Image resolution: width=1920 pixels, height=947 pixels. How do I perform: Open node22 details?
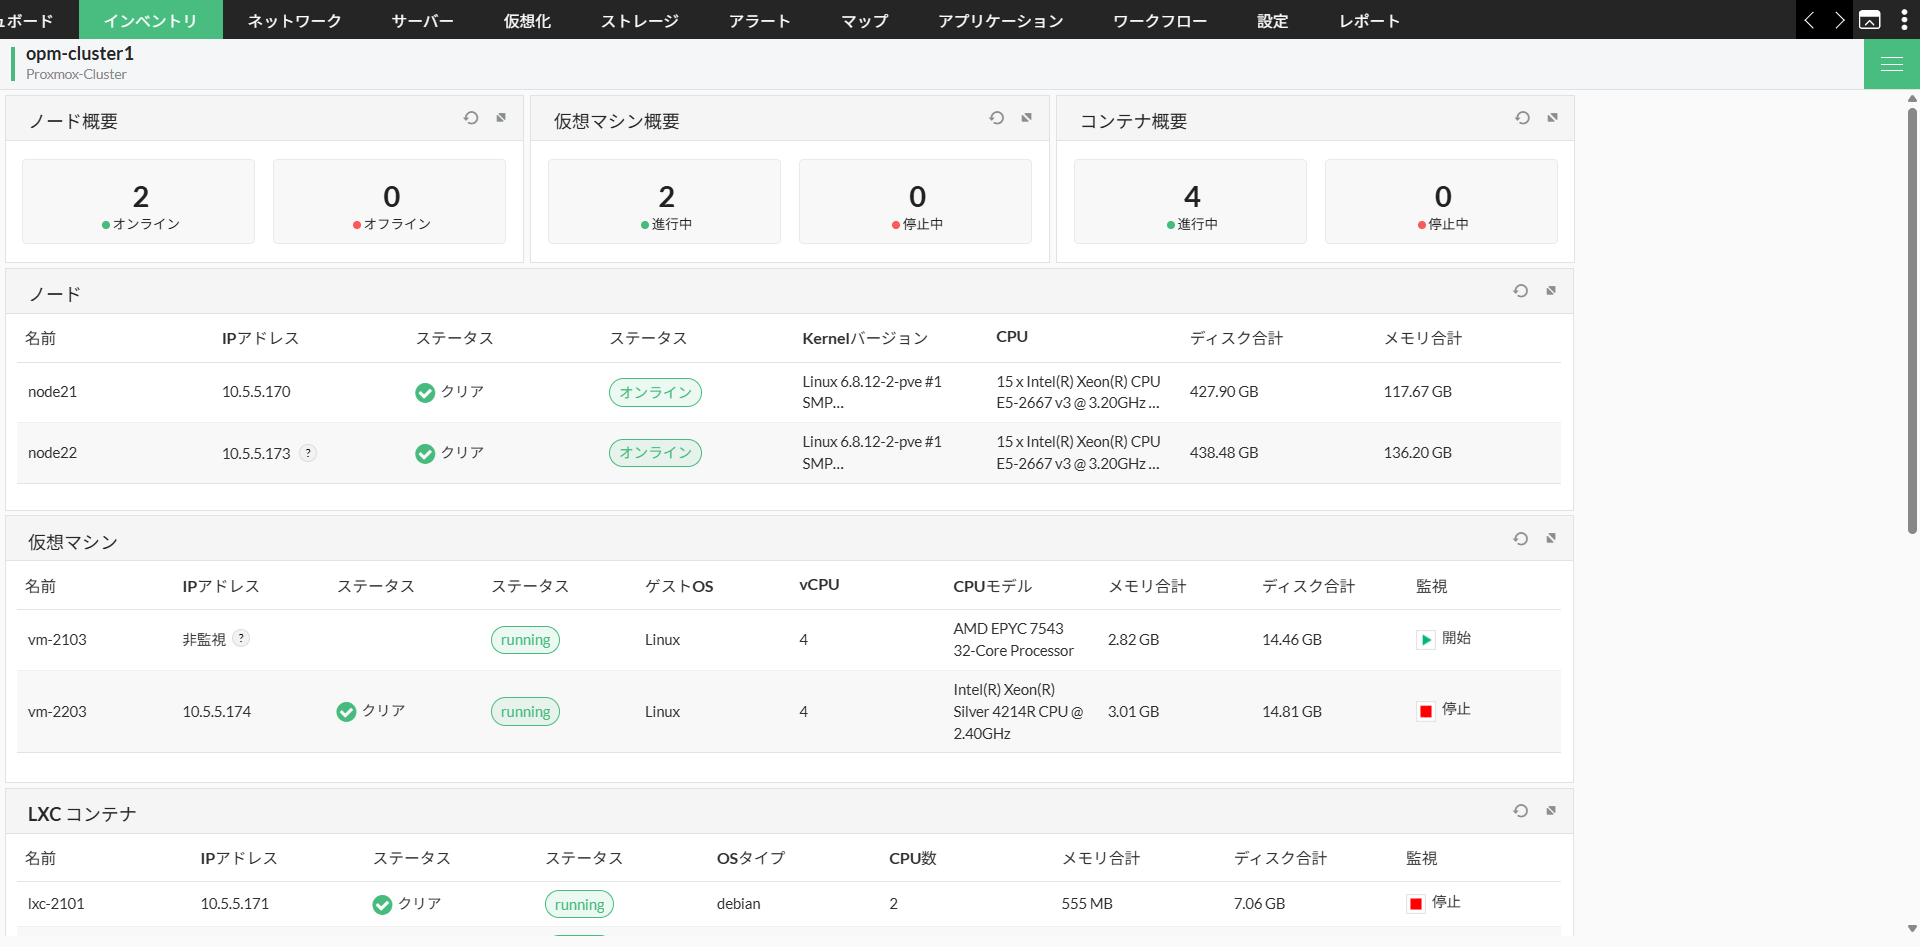pos(52,453)
